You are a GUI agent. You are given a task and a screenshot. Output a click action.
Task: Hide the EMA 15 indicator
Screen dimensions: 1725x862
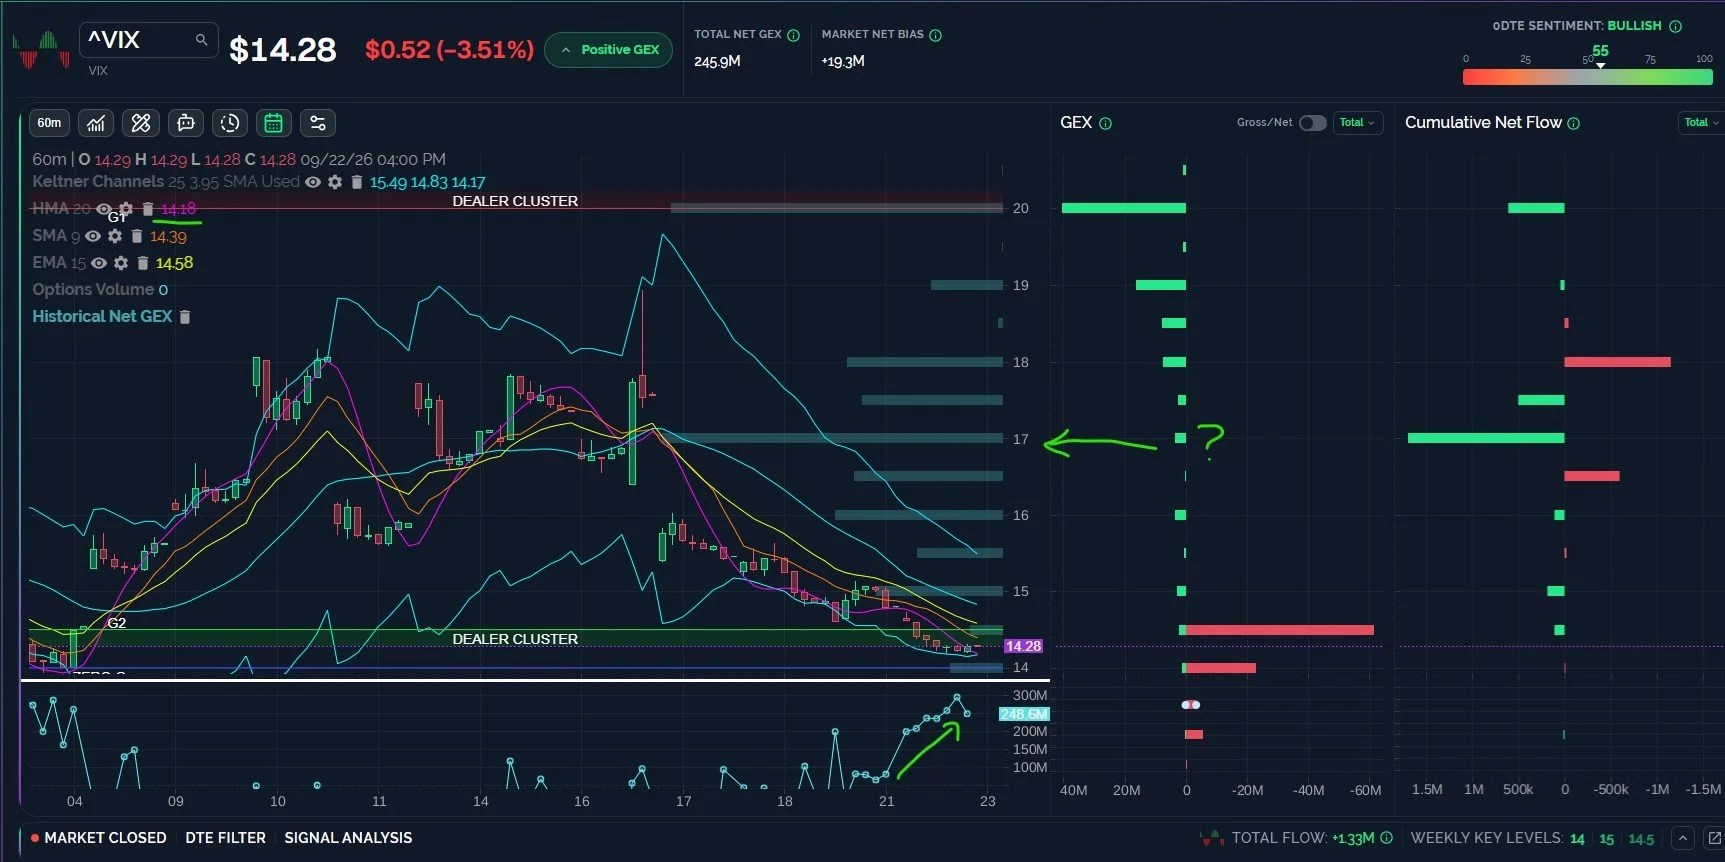tap(99, 263)
